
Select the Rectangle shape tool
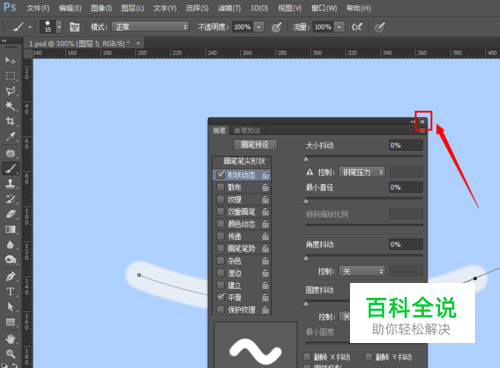tap(10, 322)
